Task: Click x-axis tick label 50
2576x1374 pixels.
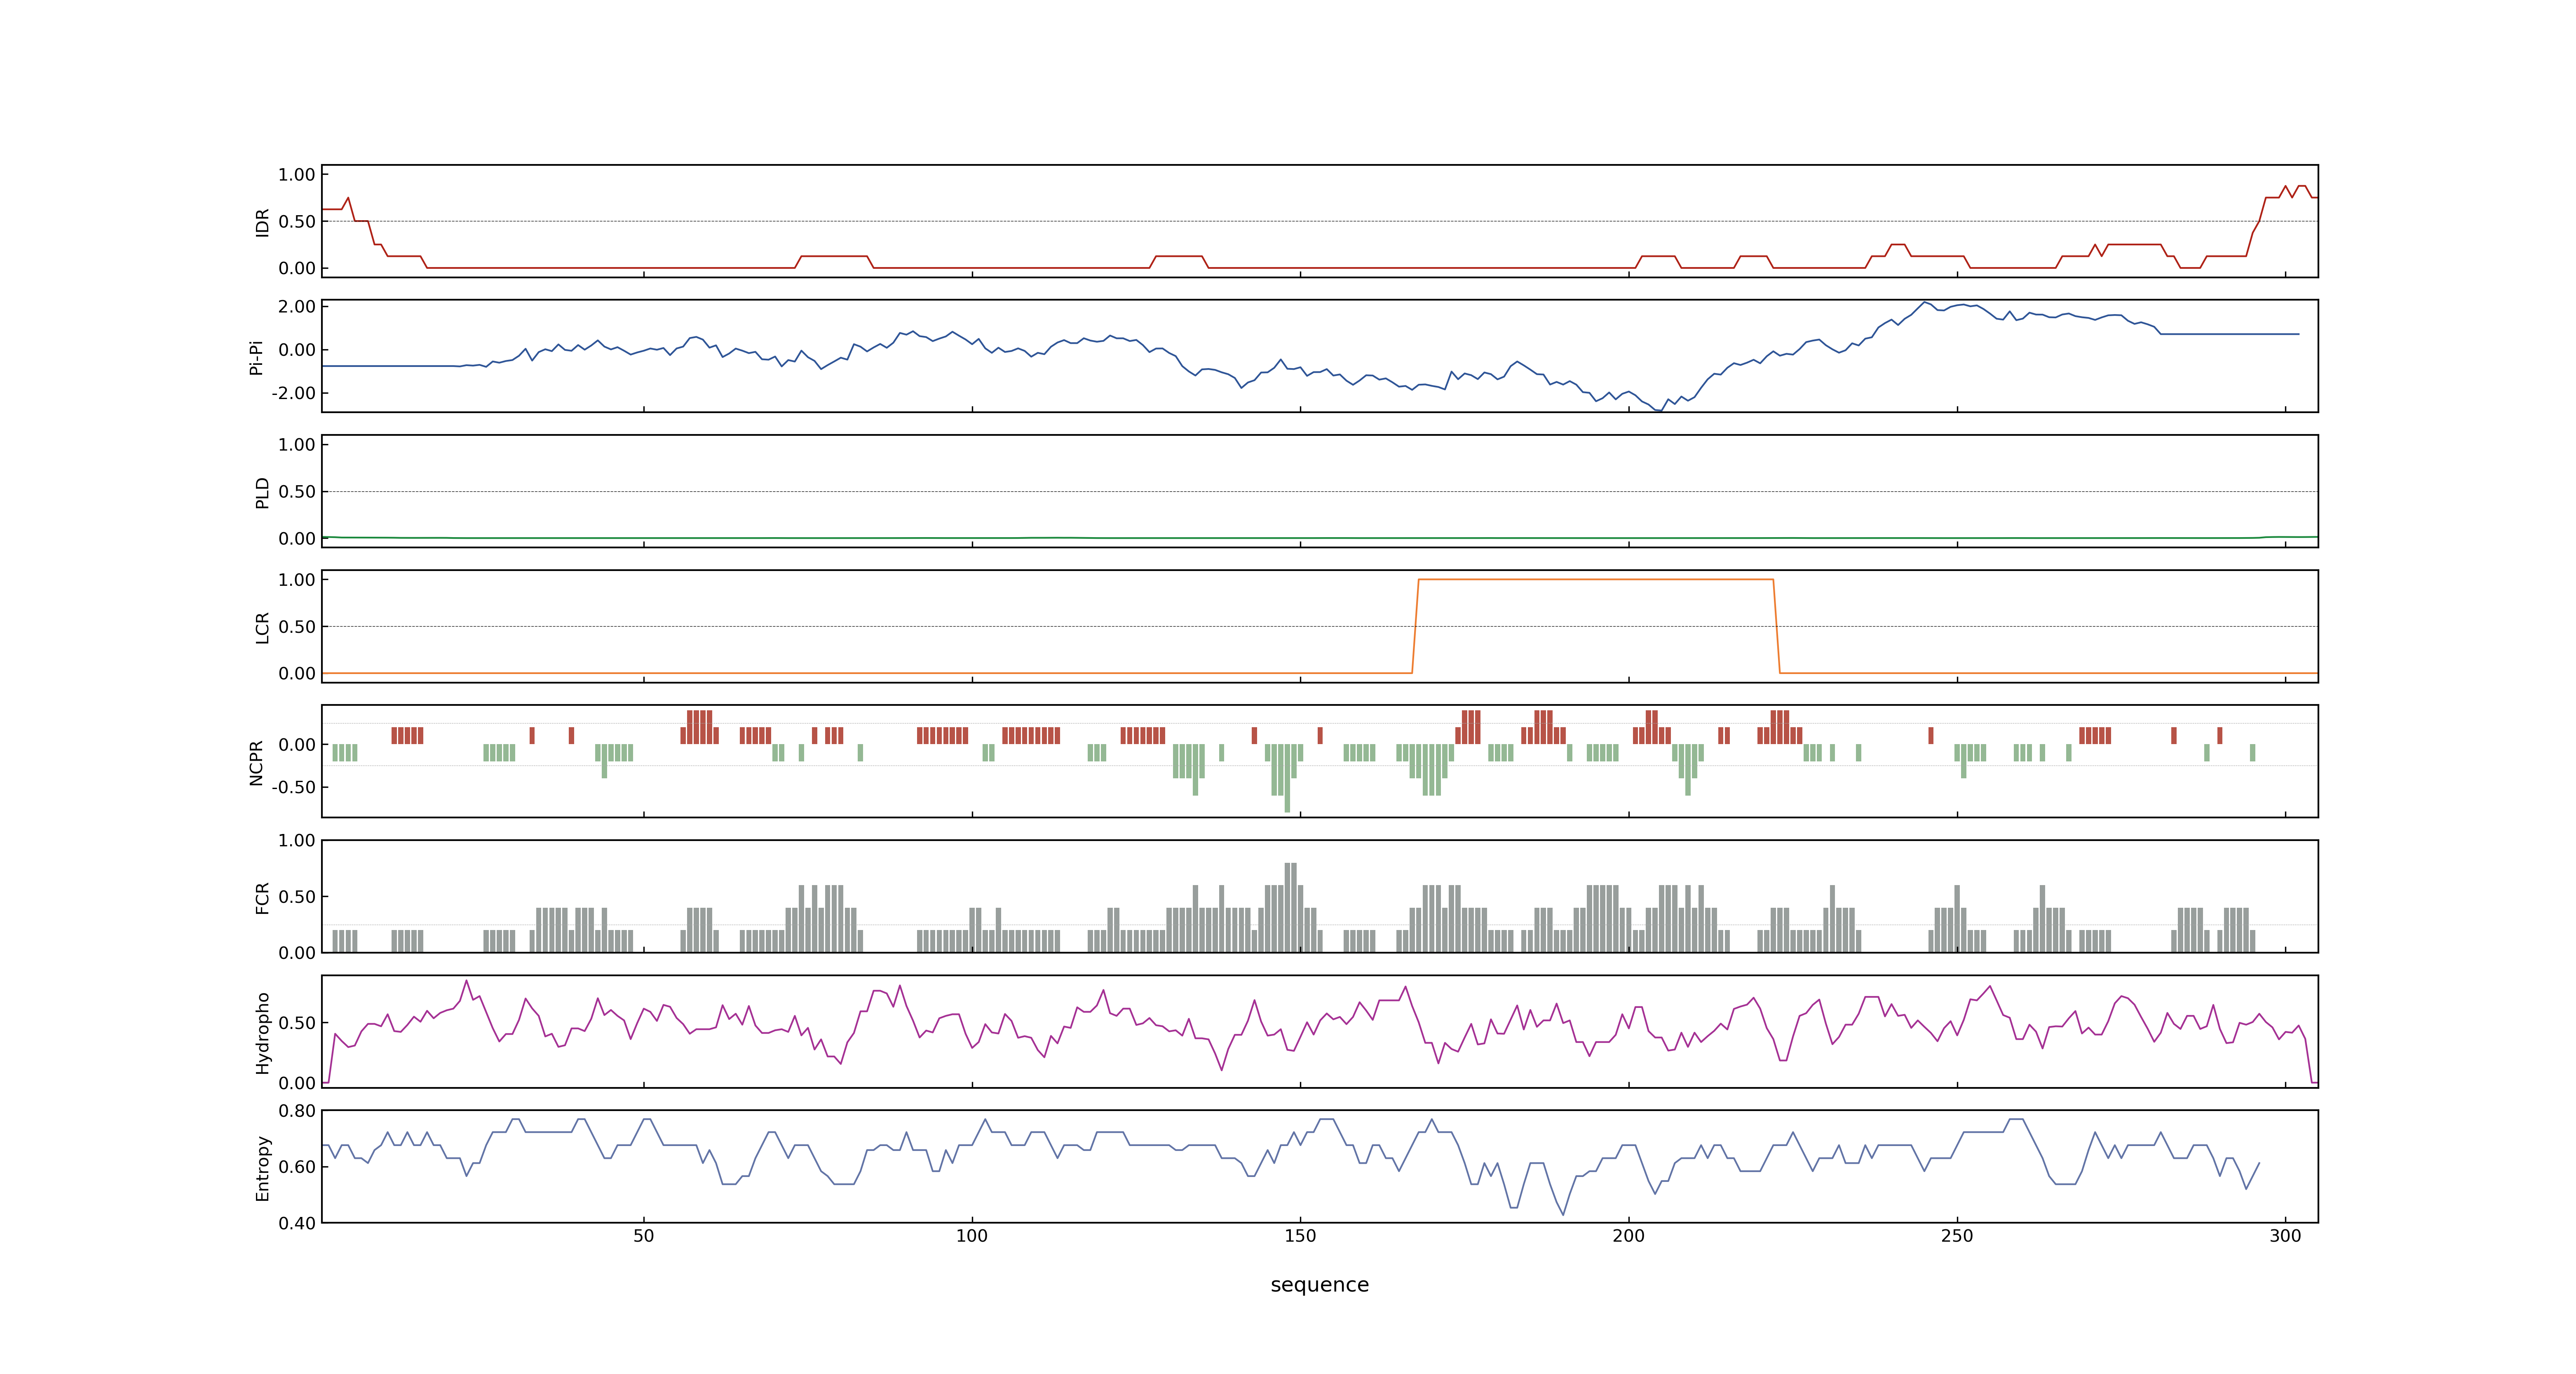Action: [643, 1236]
